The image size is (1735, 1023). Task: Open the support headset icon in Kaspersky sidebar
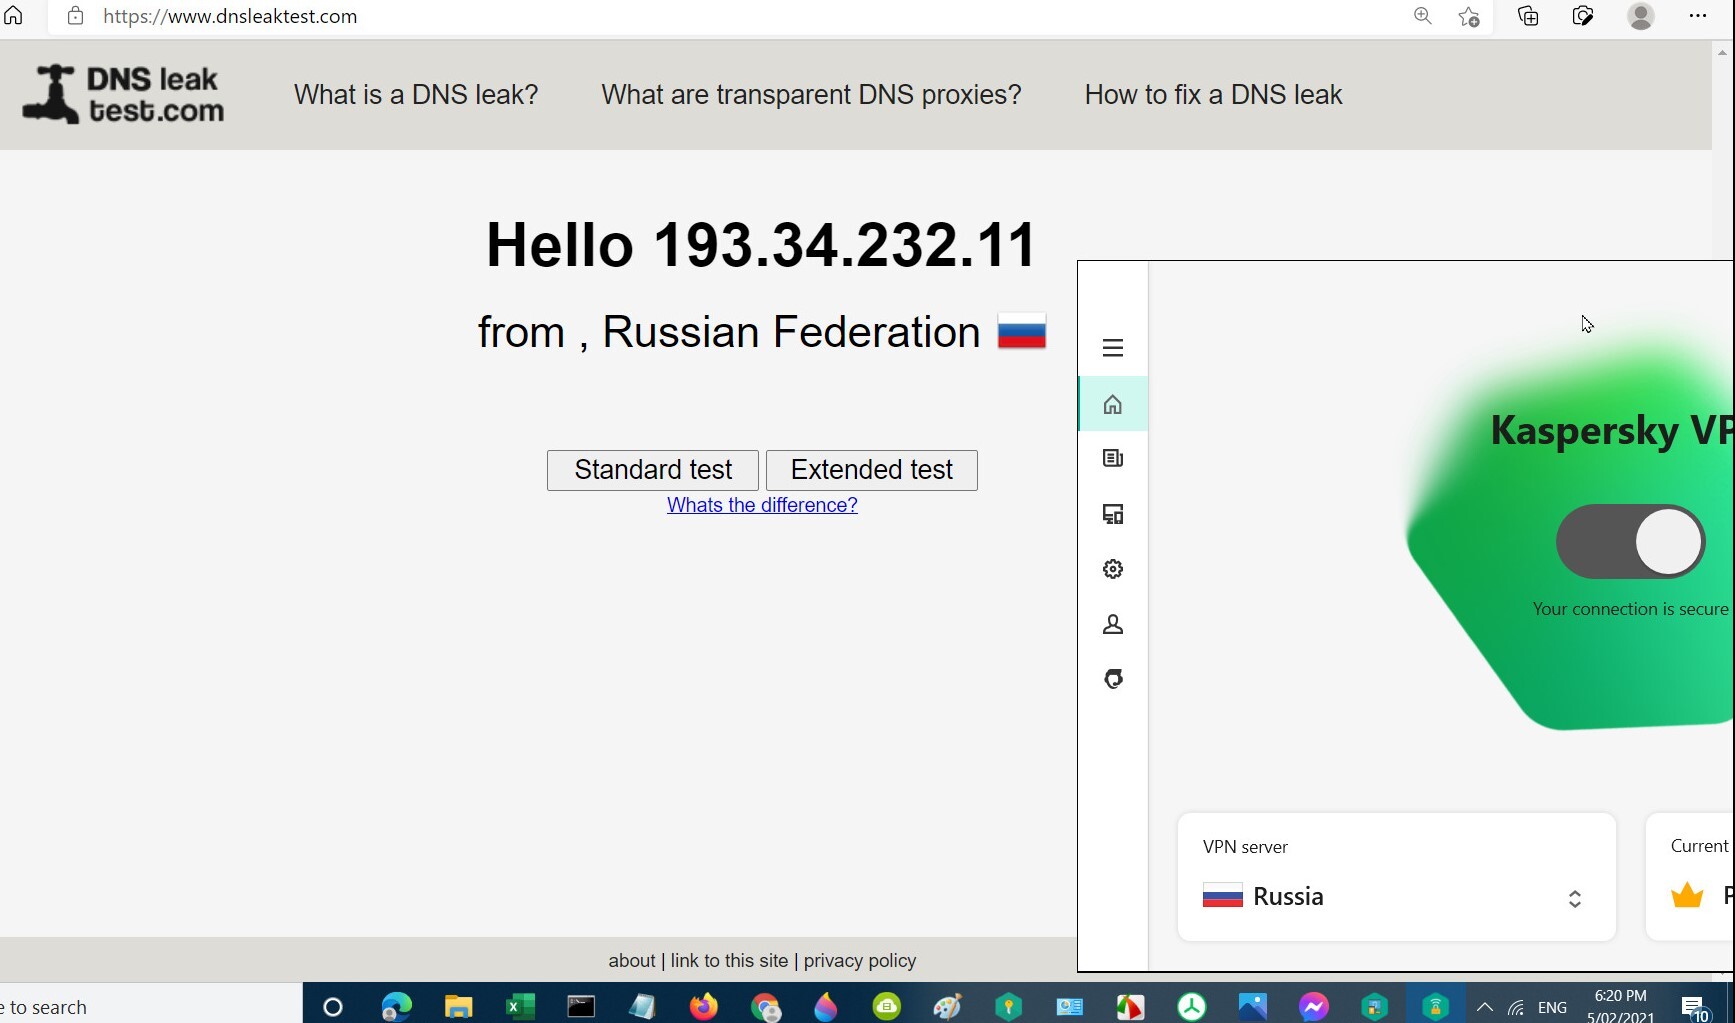point(1113,680)
